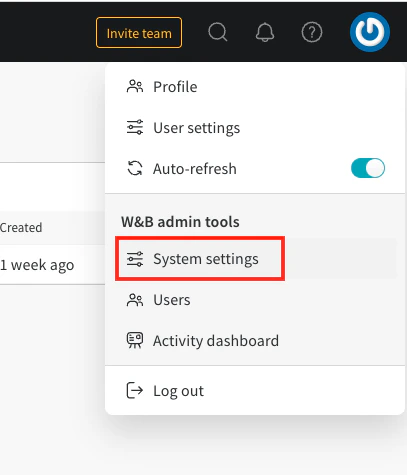This screenshot has width=407, height=475.
Task: Open notifications bell icon
Action: coord(265,32)
